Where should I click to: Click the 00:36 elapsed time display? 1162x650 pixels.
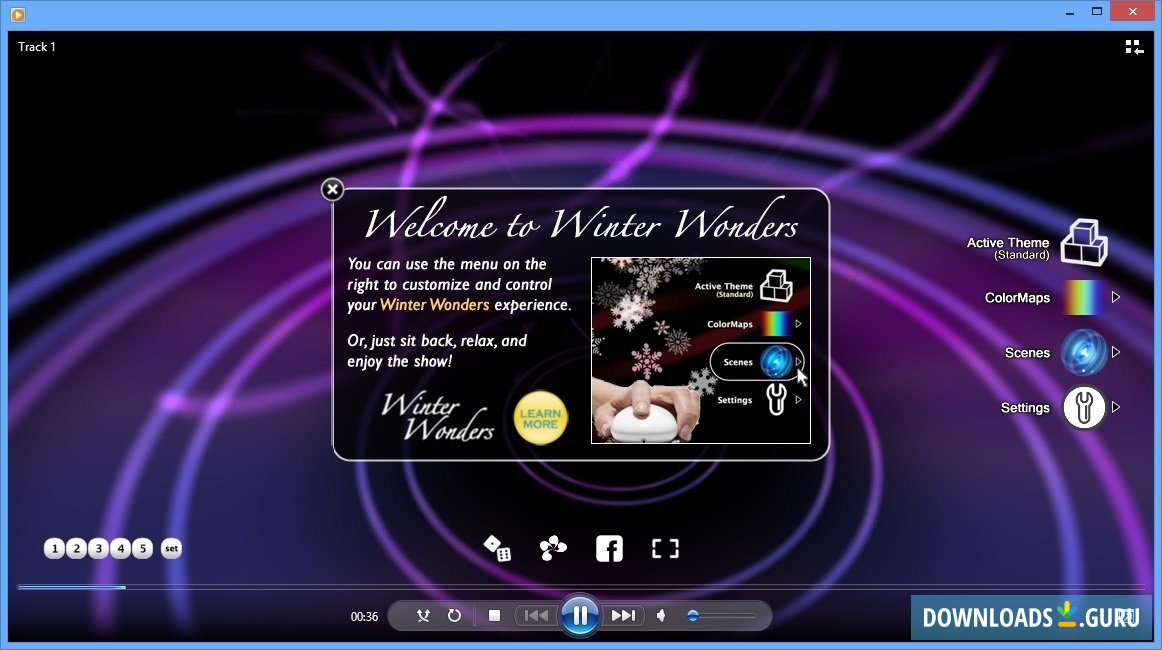pyautogui.click(x=364, y=617)
